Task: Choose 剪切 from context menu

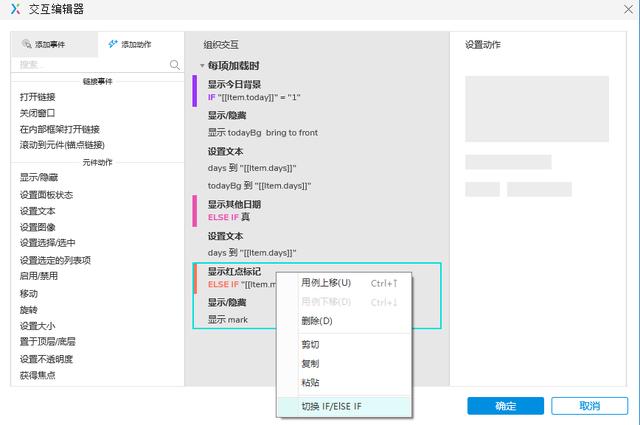Action: coord(344,345)
